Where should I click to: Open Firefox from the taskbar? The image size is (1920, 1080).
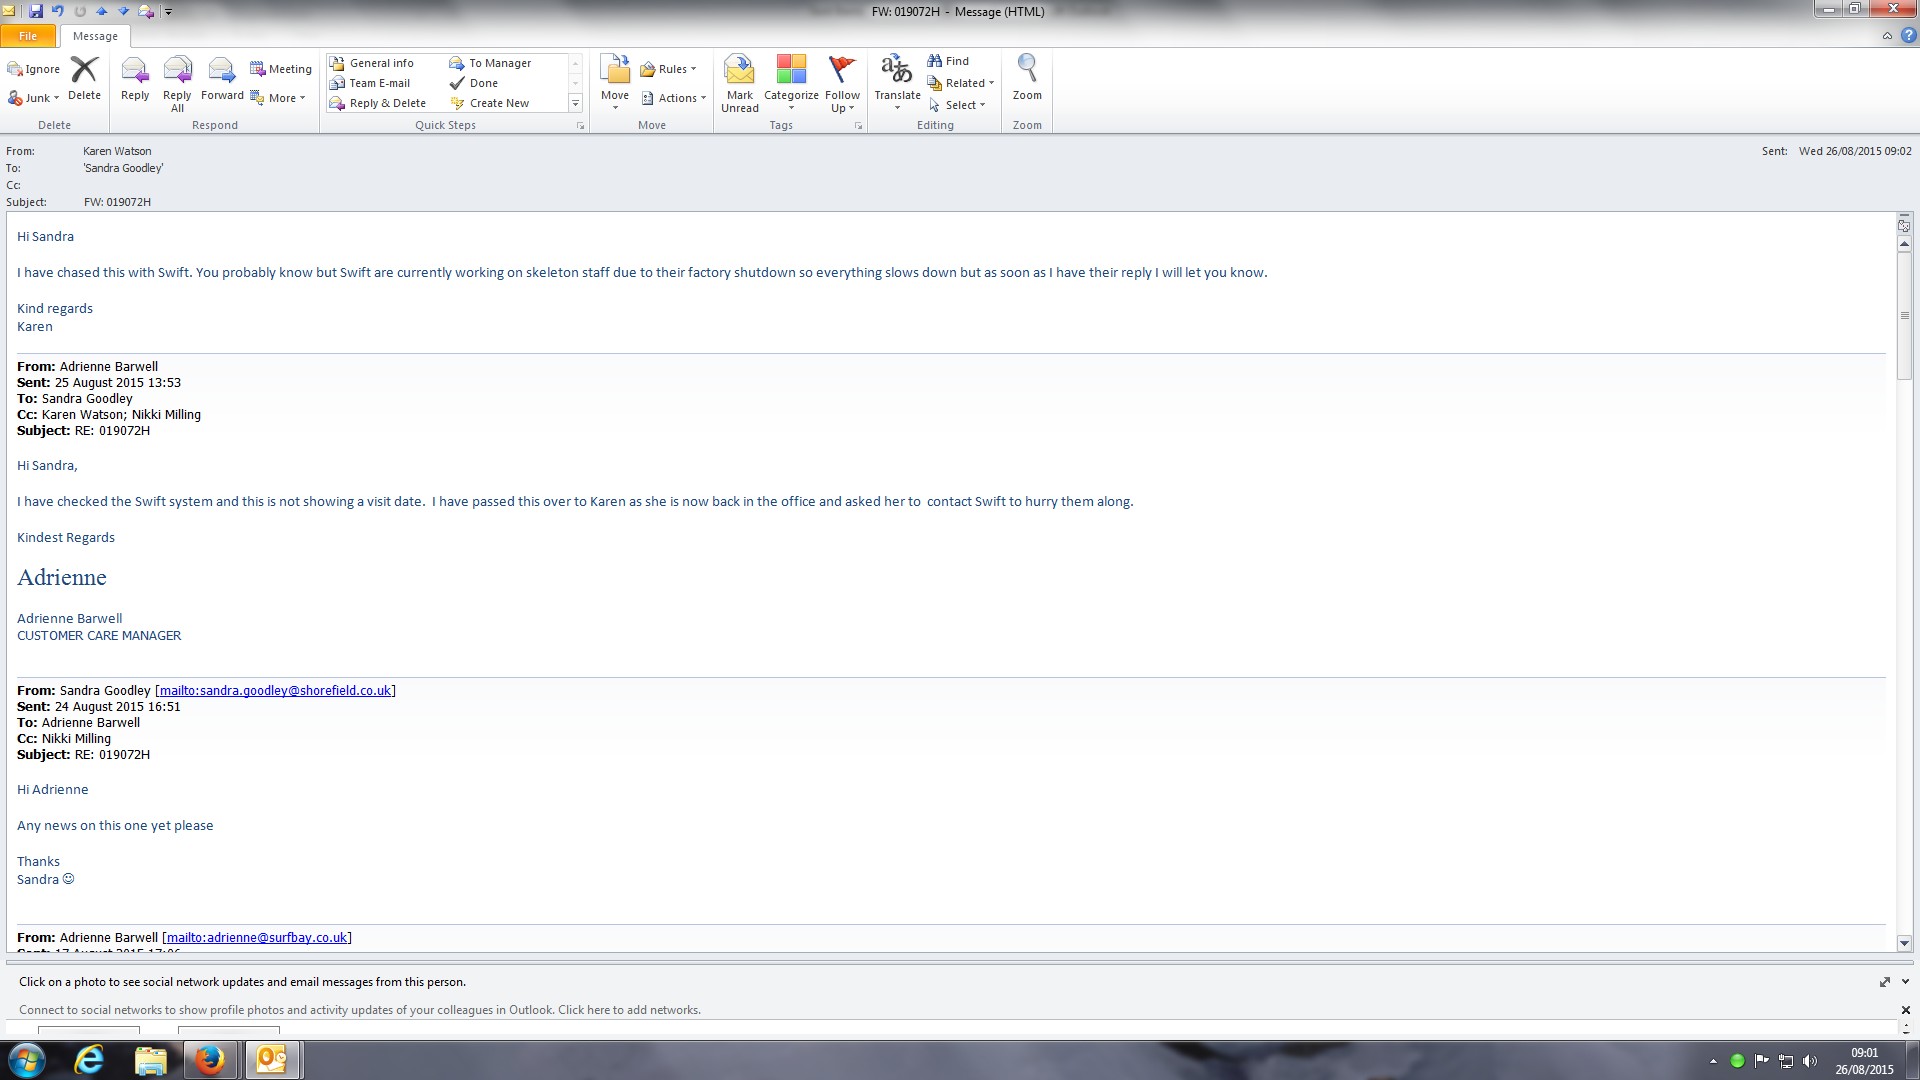(210, 1060)
